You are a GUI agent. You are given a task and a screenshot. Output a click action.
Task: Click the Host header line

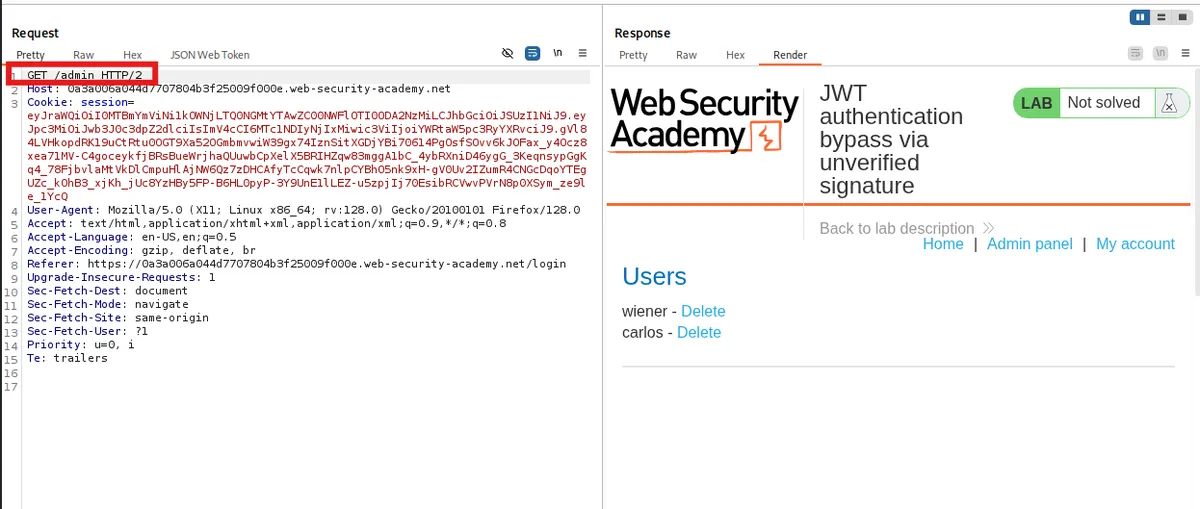coord(239,89)
